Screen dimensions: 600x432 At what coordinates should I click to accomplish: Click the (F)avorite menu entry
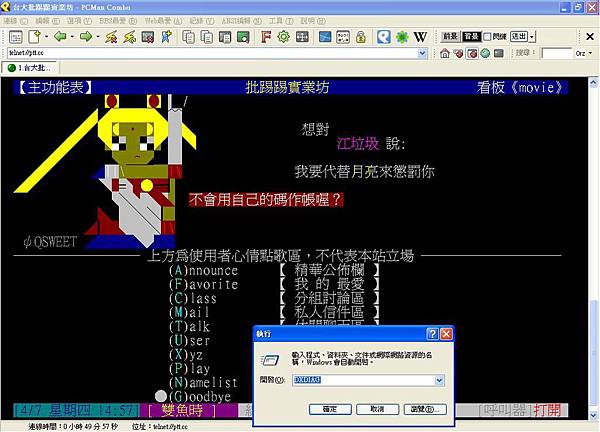pyautogui.click(x=203, y=284)
